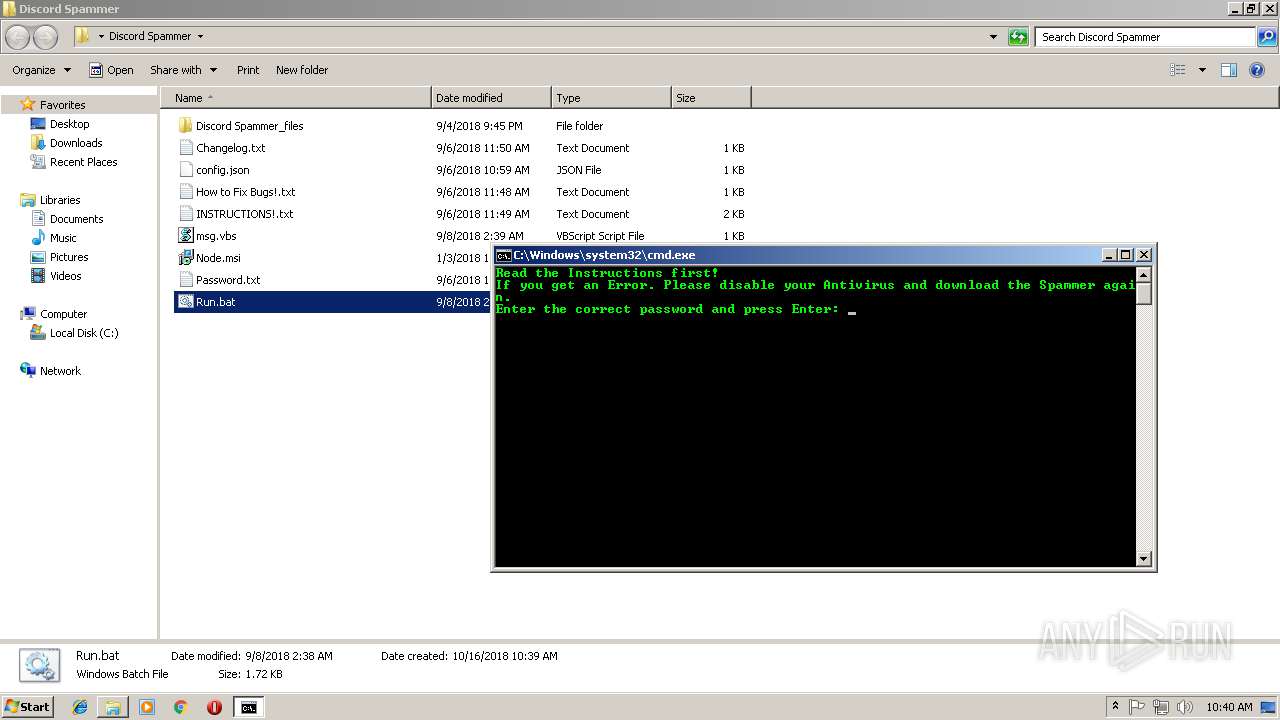The width and height of the screenshot is (1280, 720).
Task: Click the Forward navigation arrow
Action: coord(46,37)
